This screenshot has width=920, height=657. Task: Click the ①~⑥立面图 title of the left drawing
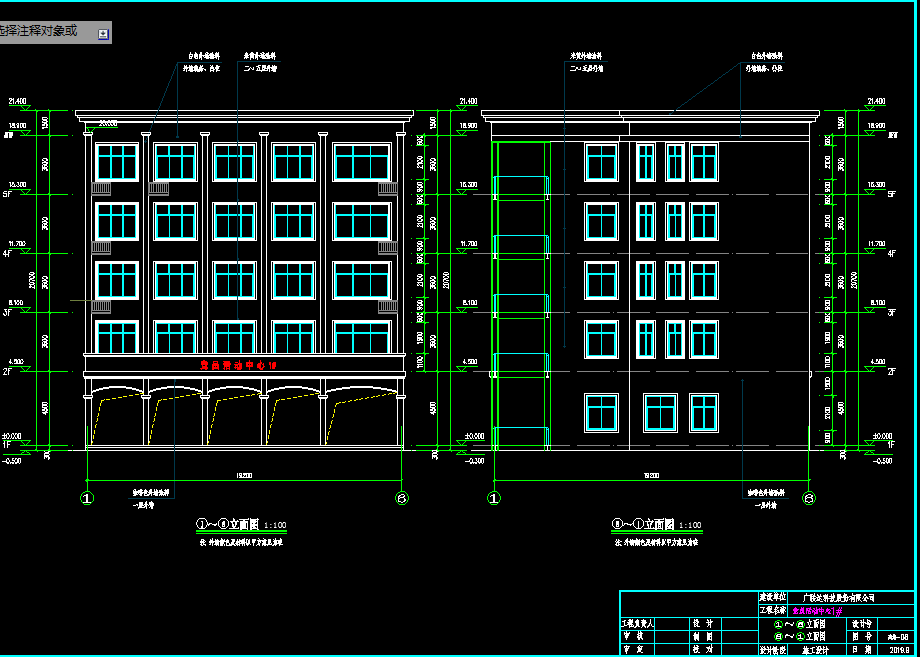tap(228, 523)
